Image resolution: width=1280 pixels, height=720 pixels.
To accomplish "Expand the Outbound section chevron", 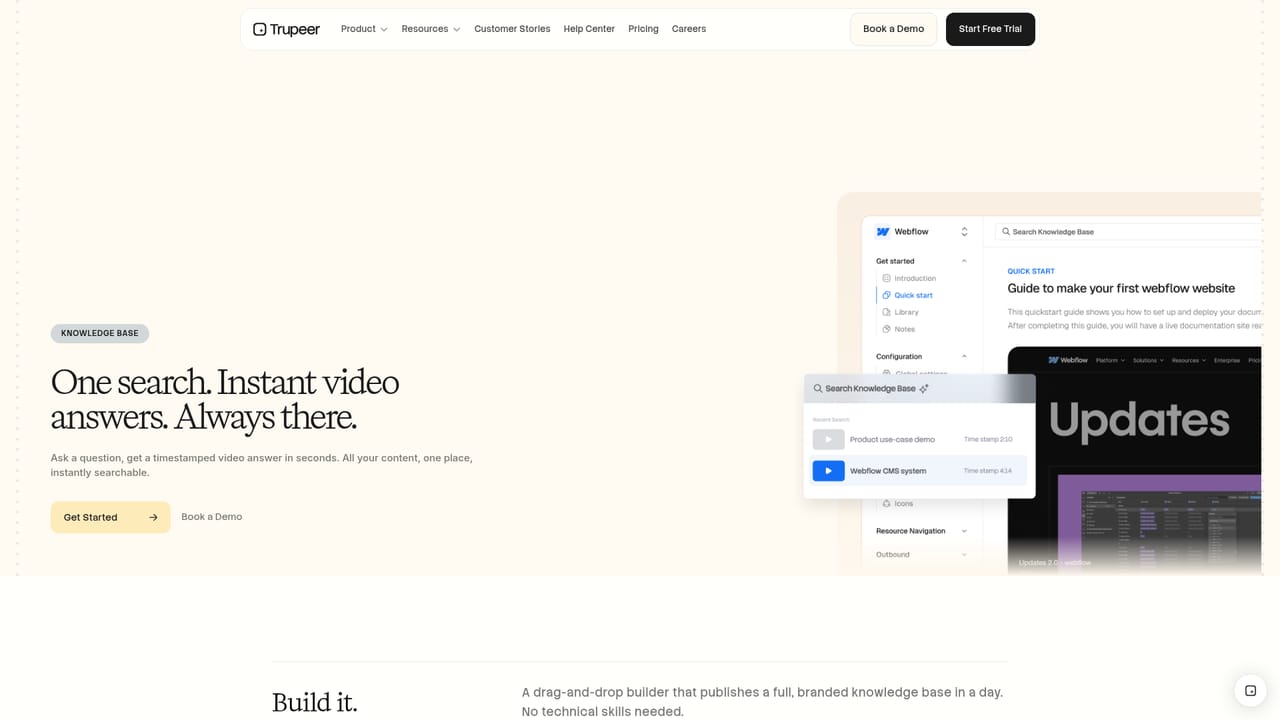I will click(964, 555).
